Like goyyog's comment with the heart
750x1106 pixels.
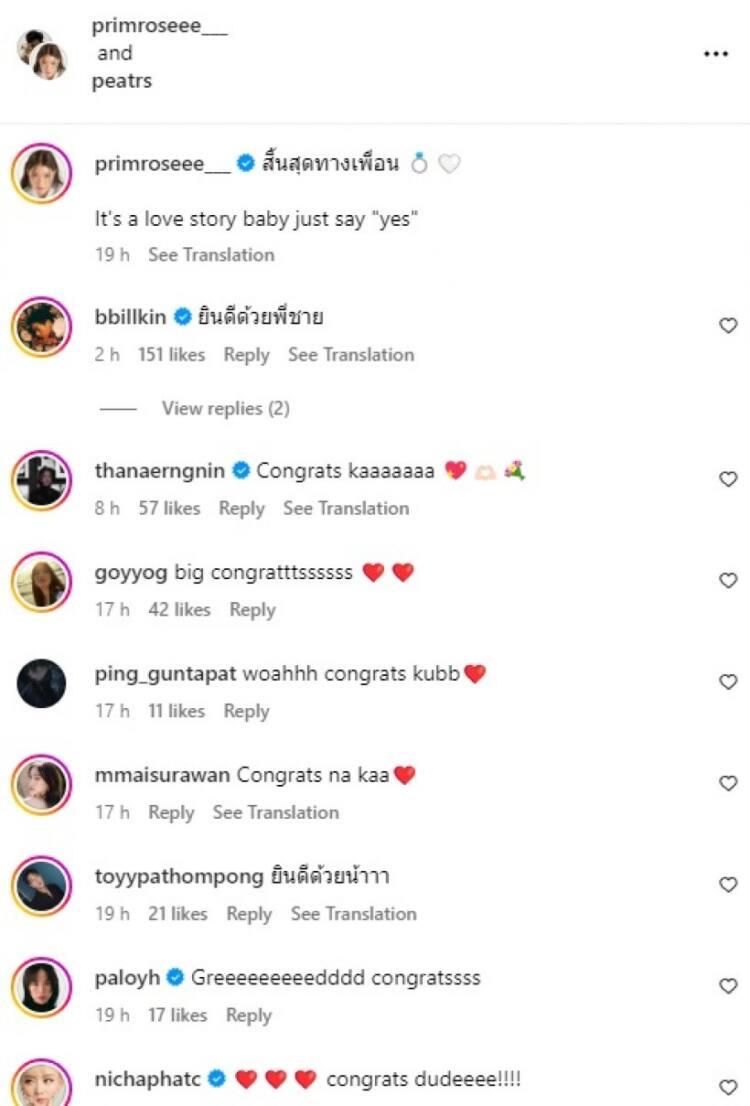[728, 580]
